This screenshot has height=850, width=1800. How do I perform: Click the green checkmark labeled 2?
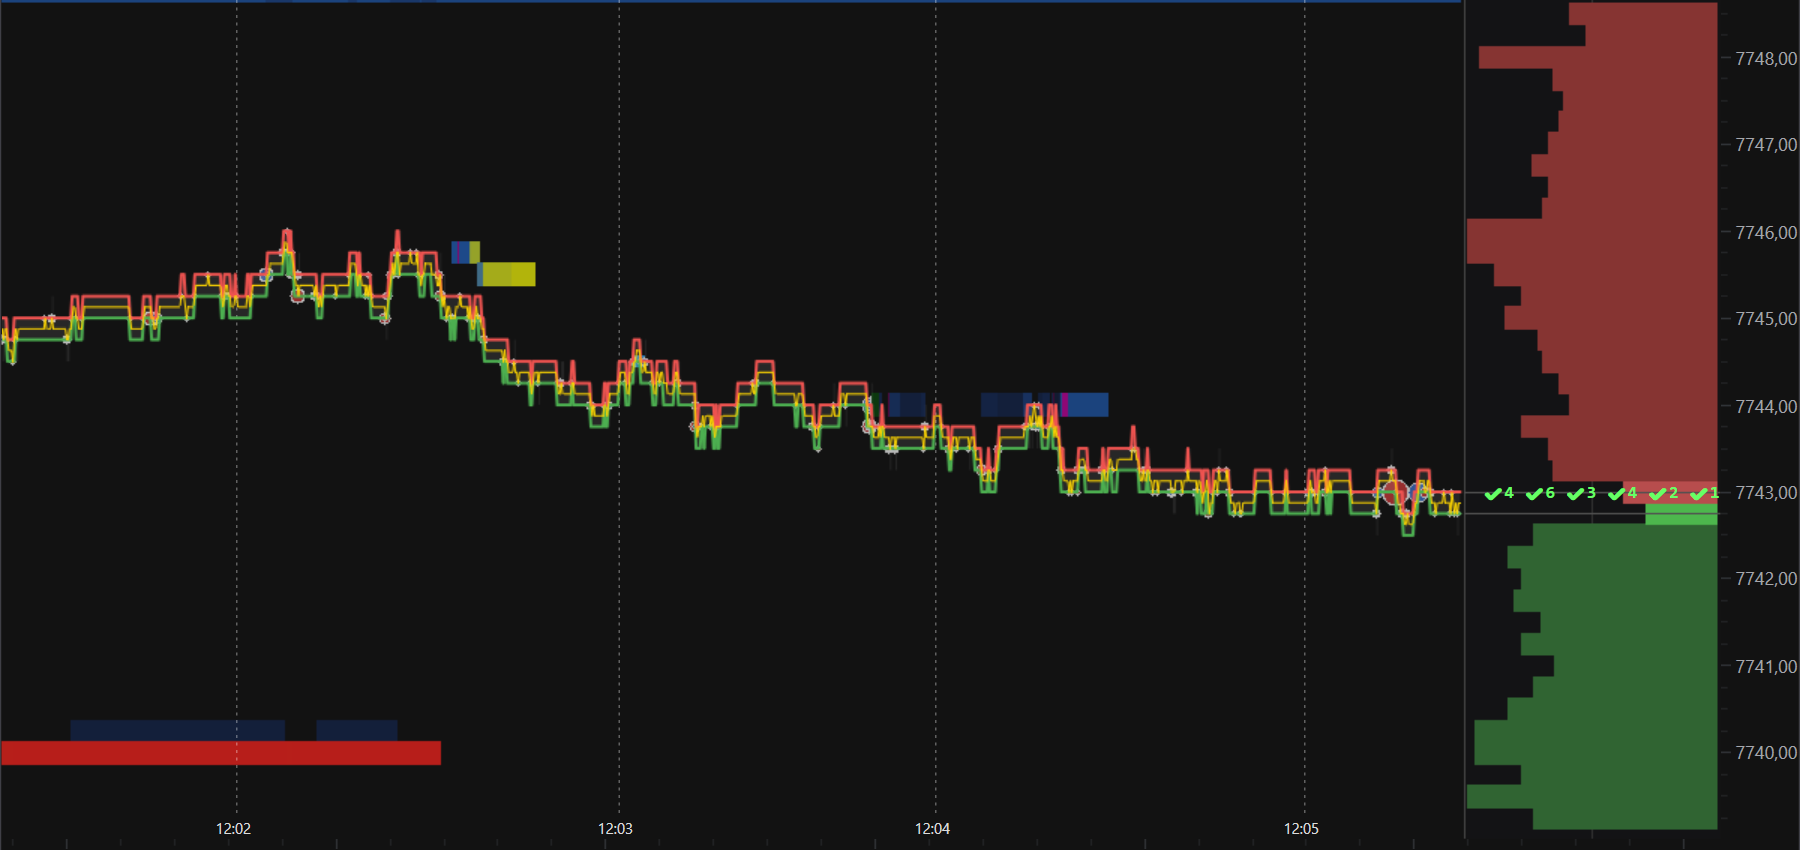coord(1664,493)
